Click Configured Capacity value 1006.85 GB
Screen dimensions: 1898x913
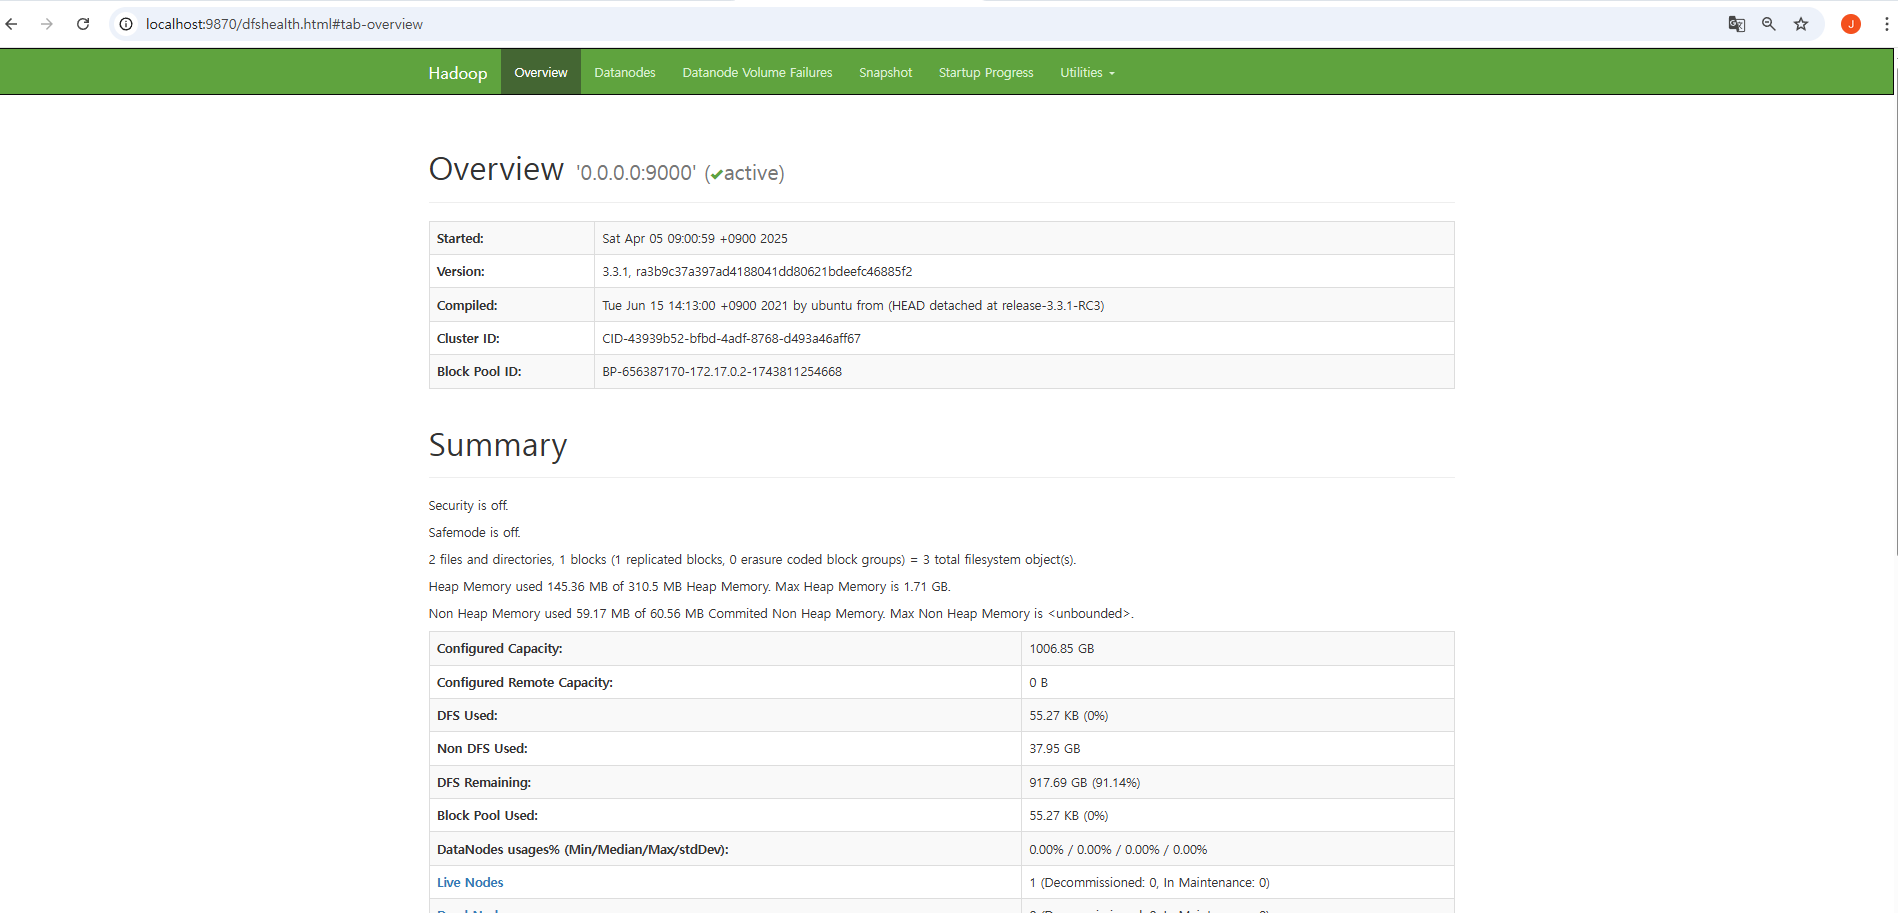click(x=1062, y=648)
